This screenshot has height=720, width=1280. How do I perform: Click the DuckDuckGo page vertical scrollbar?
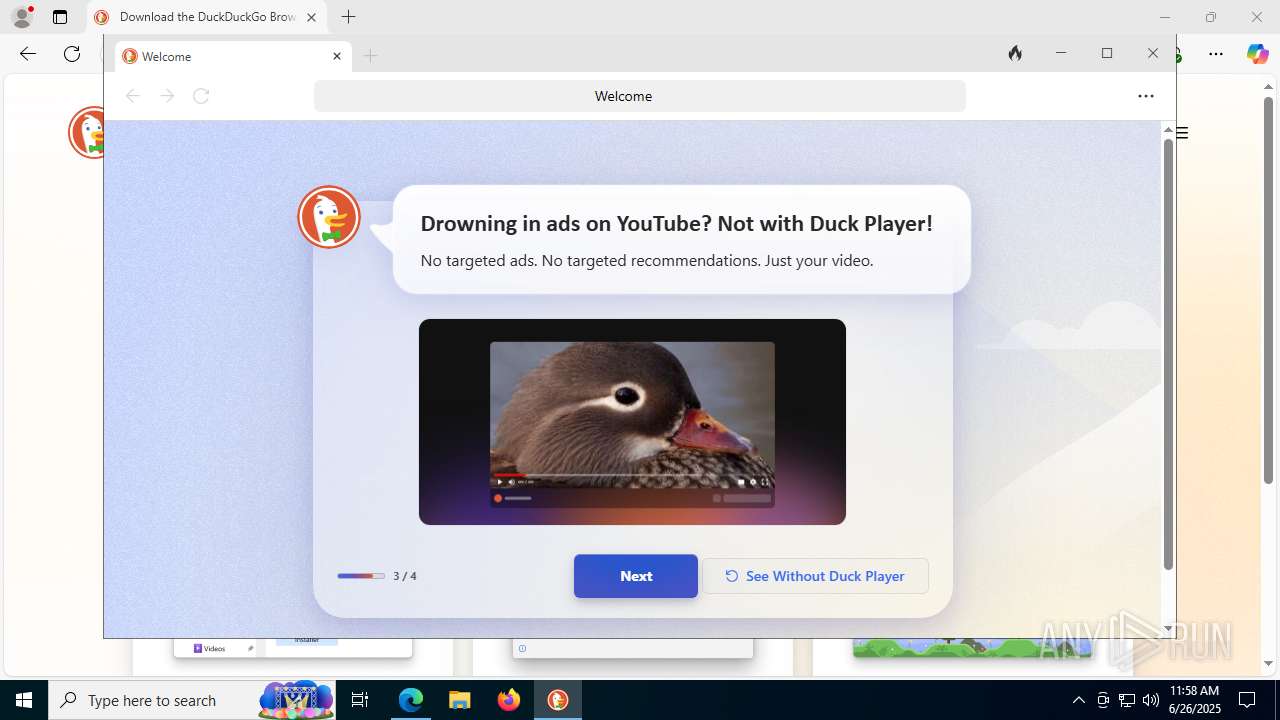1168,355
